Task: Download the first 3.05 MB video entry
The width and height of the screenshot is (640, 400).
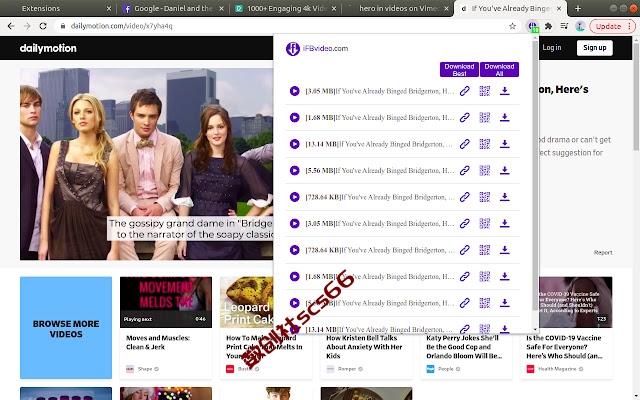Action: click(x=504, y=91)
